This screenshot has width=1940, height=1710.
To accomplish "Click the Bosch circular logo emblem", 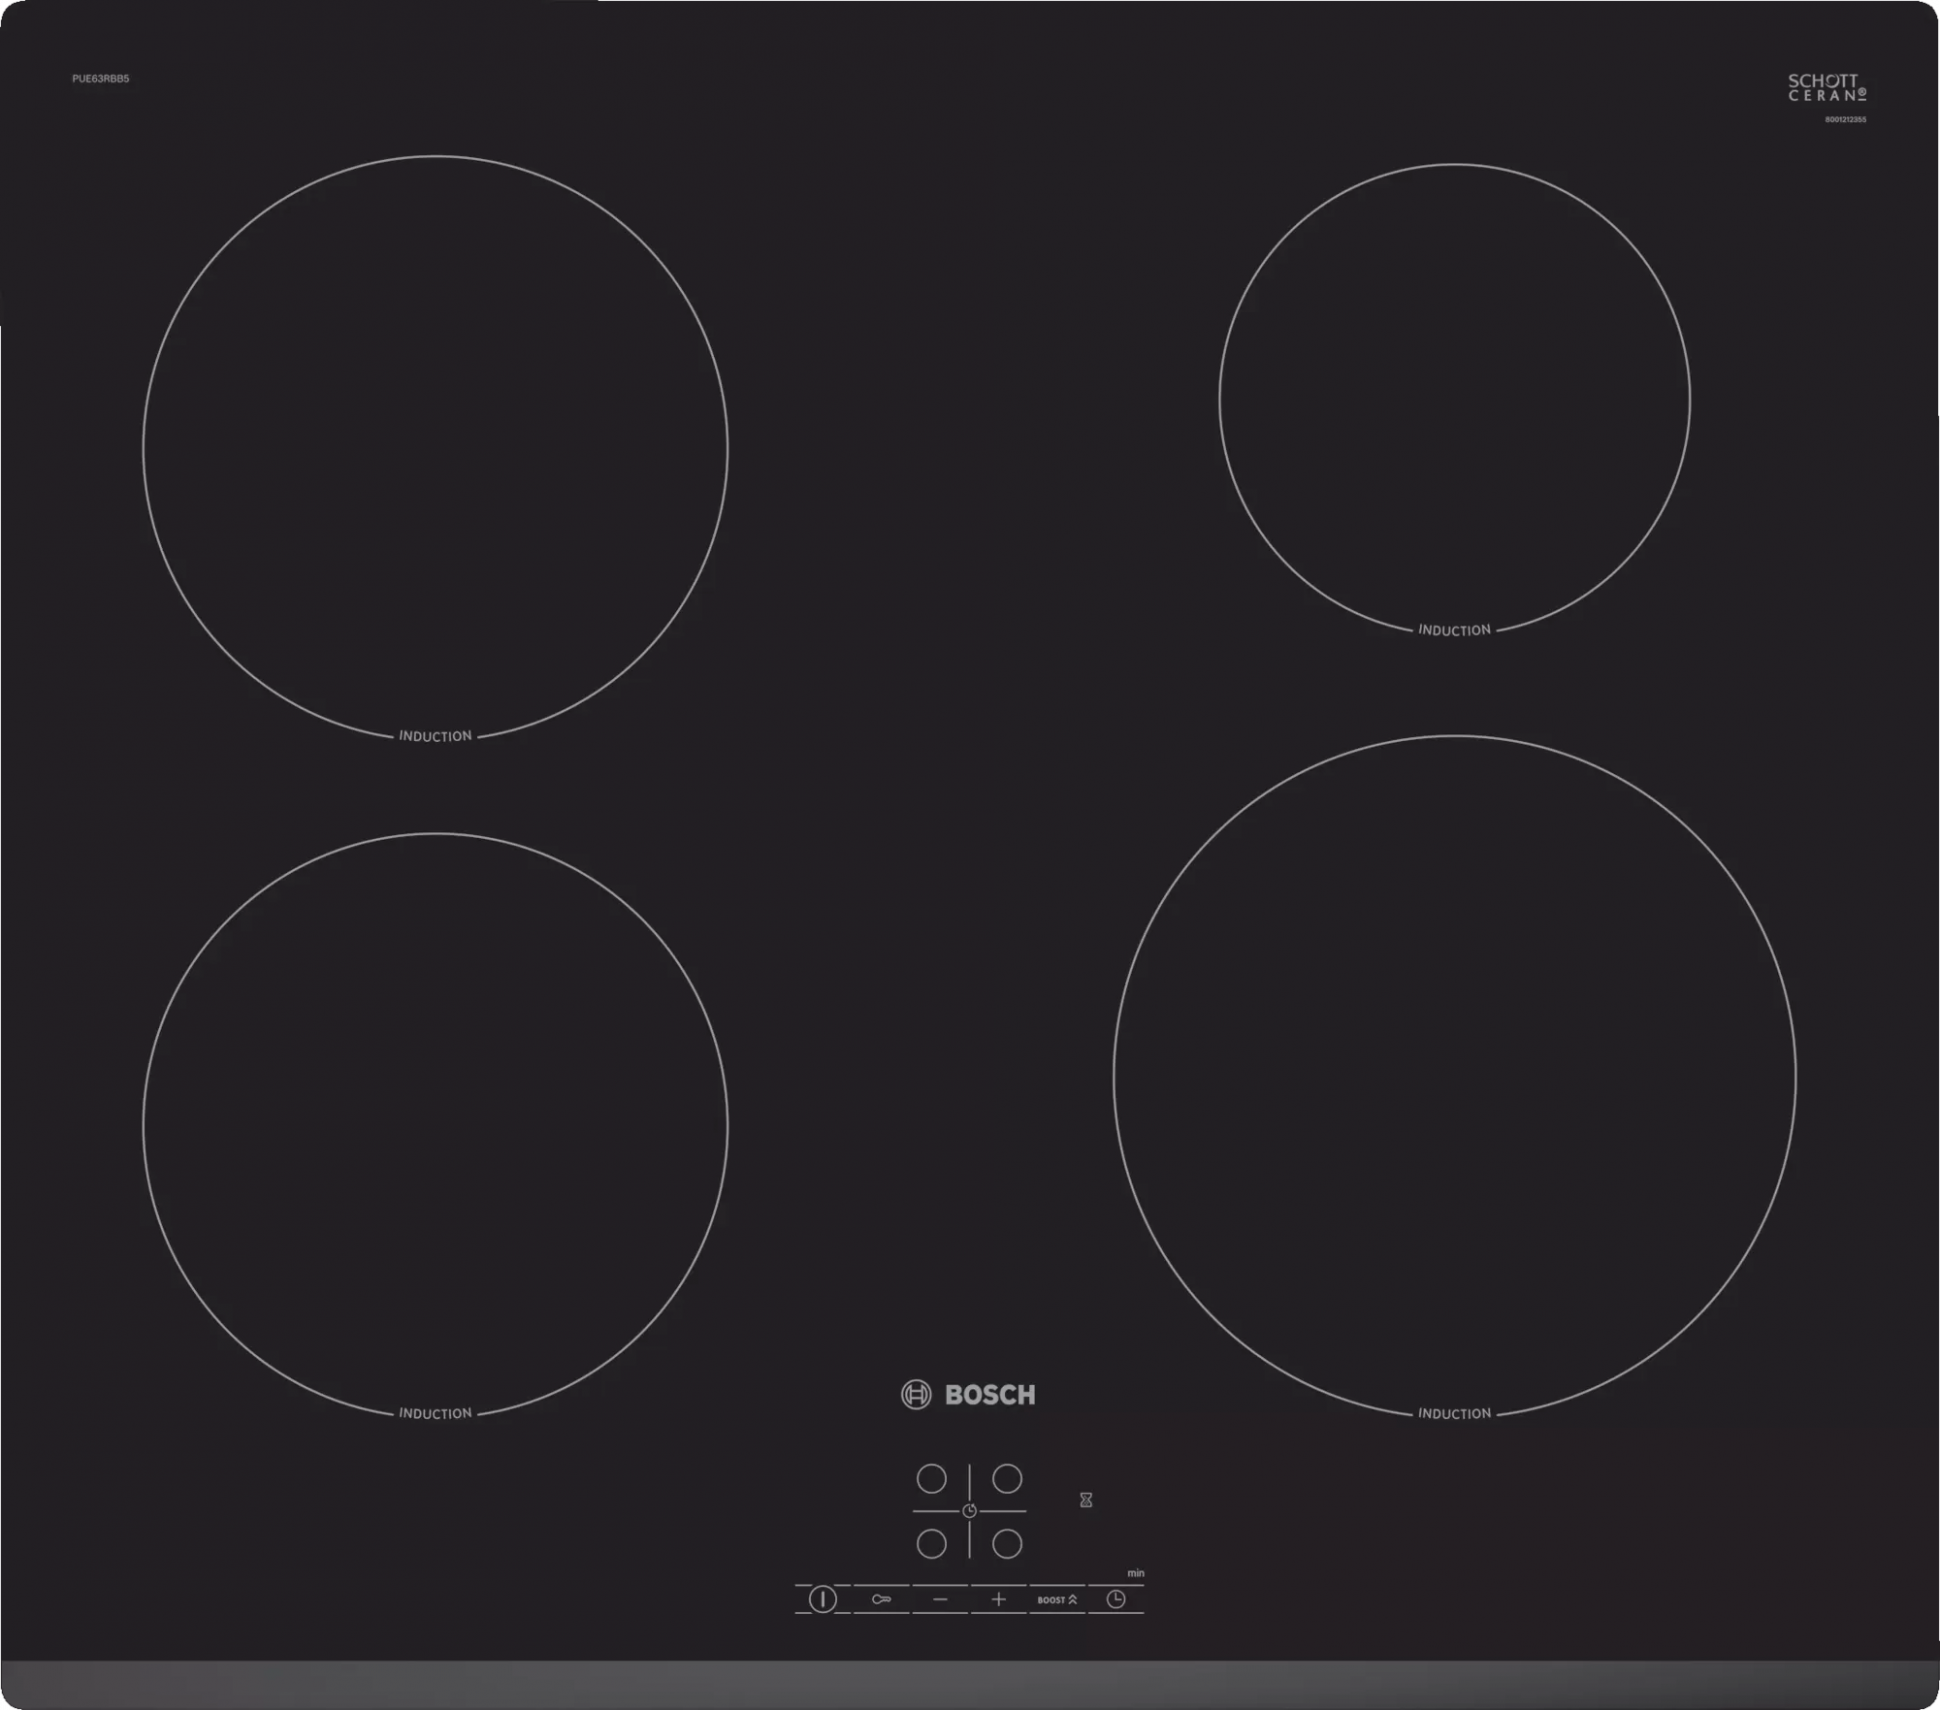I will (916, 1394).
